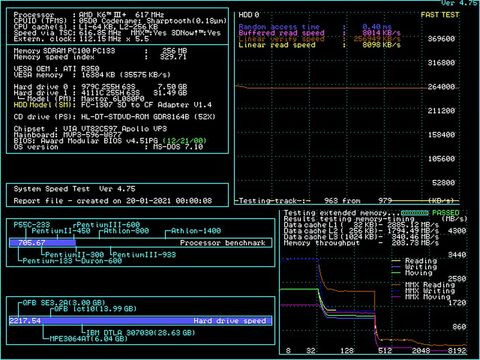This screenshot has height=360, width=480.
Task: Click the green PASSED memory test status
Action: pyautogui.click(x=445, y=212)
